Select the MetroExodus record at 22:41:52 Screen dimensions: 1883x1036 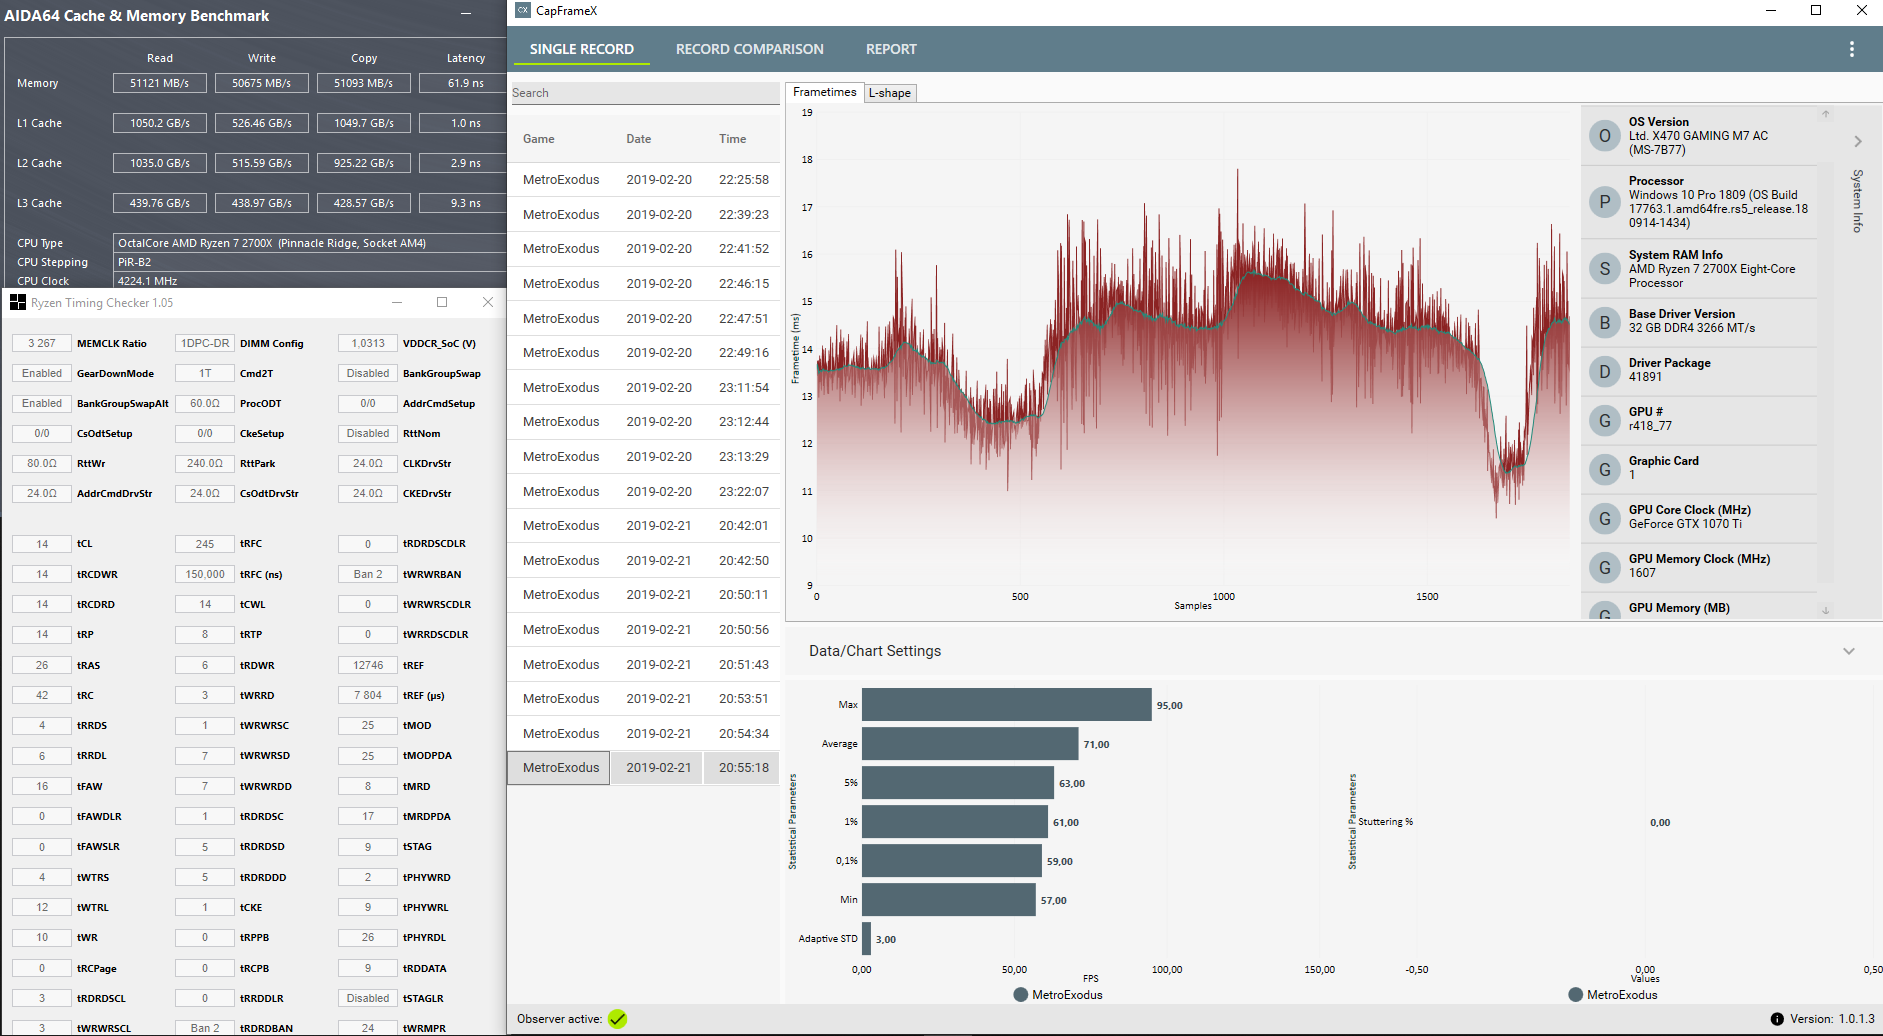point(645,249)
